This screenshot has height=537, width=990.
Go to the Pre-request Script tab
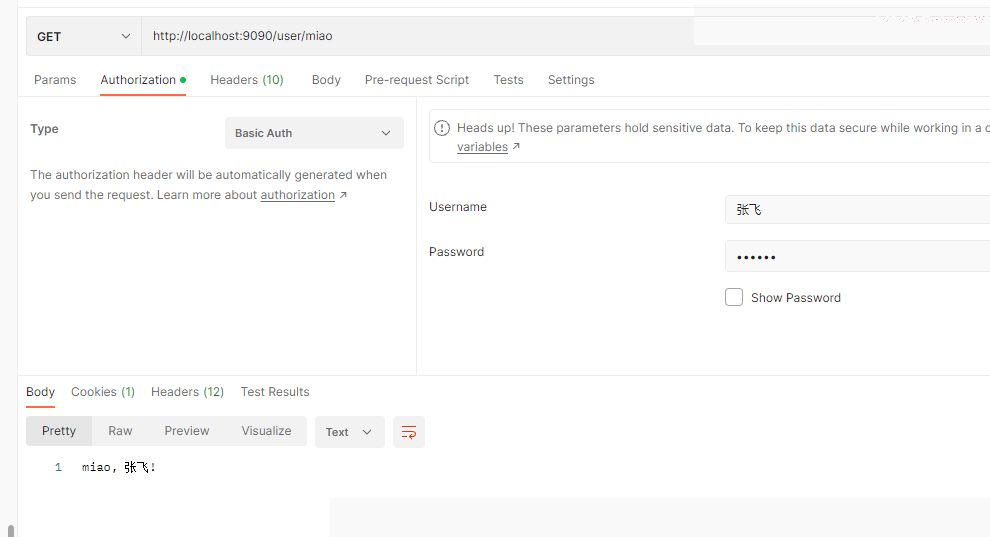coord(417,80)
